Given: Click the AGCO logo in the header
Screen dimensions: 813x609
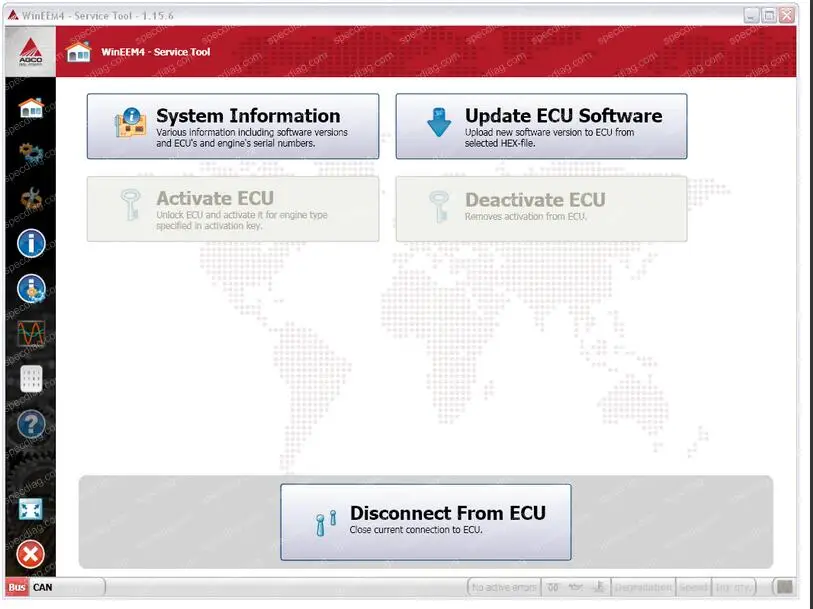Looking at the screenshot, I should pos(31,52).
